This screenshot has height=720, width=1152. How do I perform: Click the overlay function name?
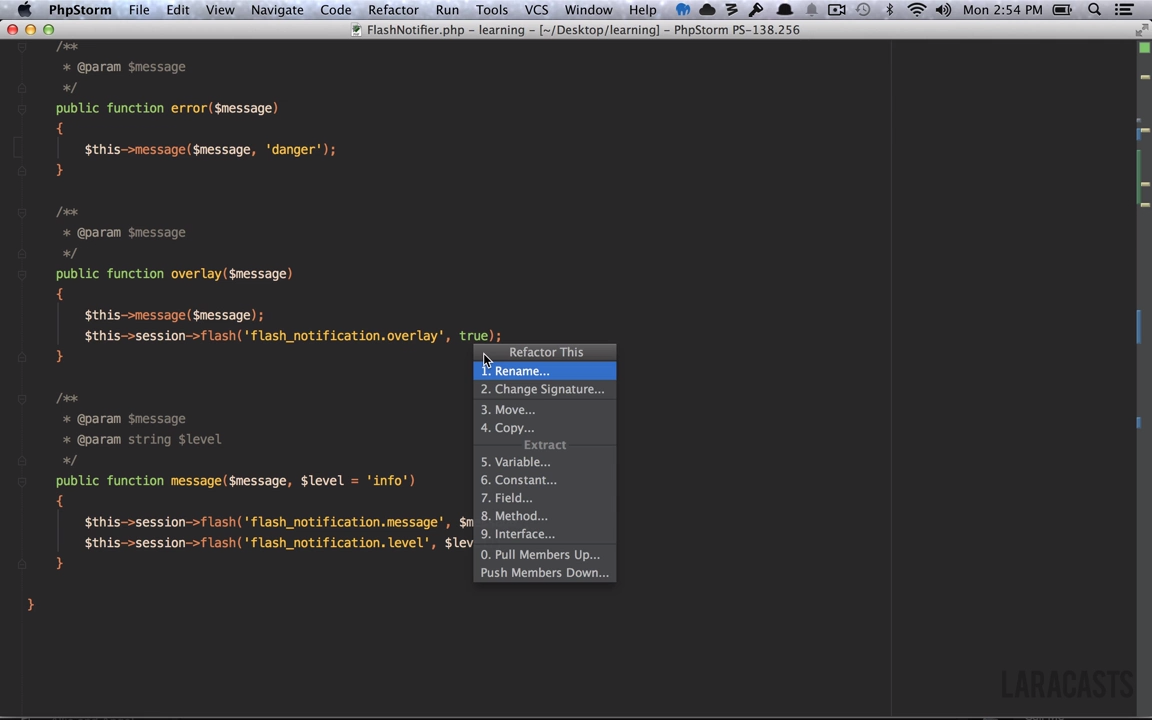(196, 273)
